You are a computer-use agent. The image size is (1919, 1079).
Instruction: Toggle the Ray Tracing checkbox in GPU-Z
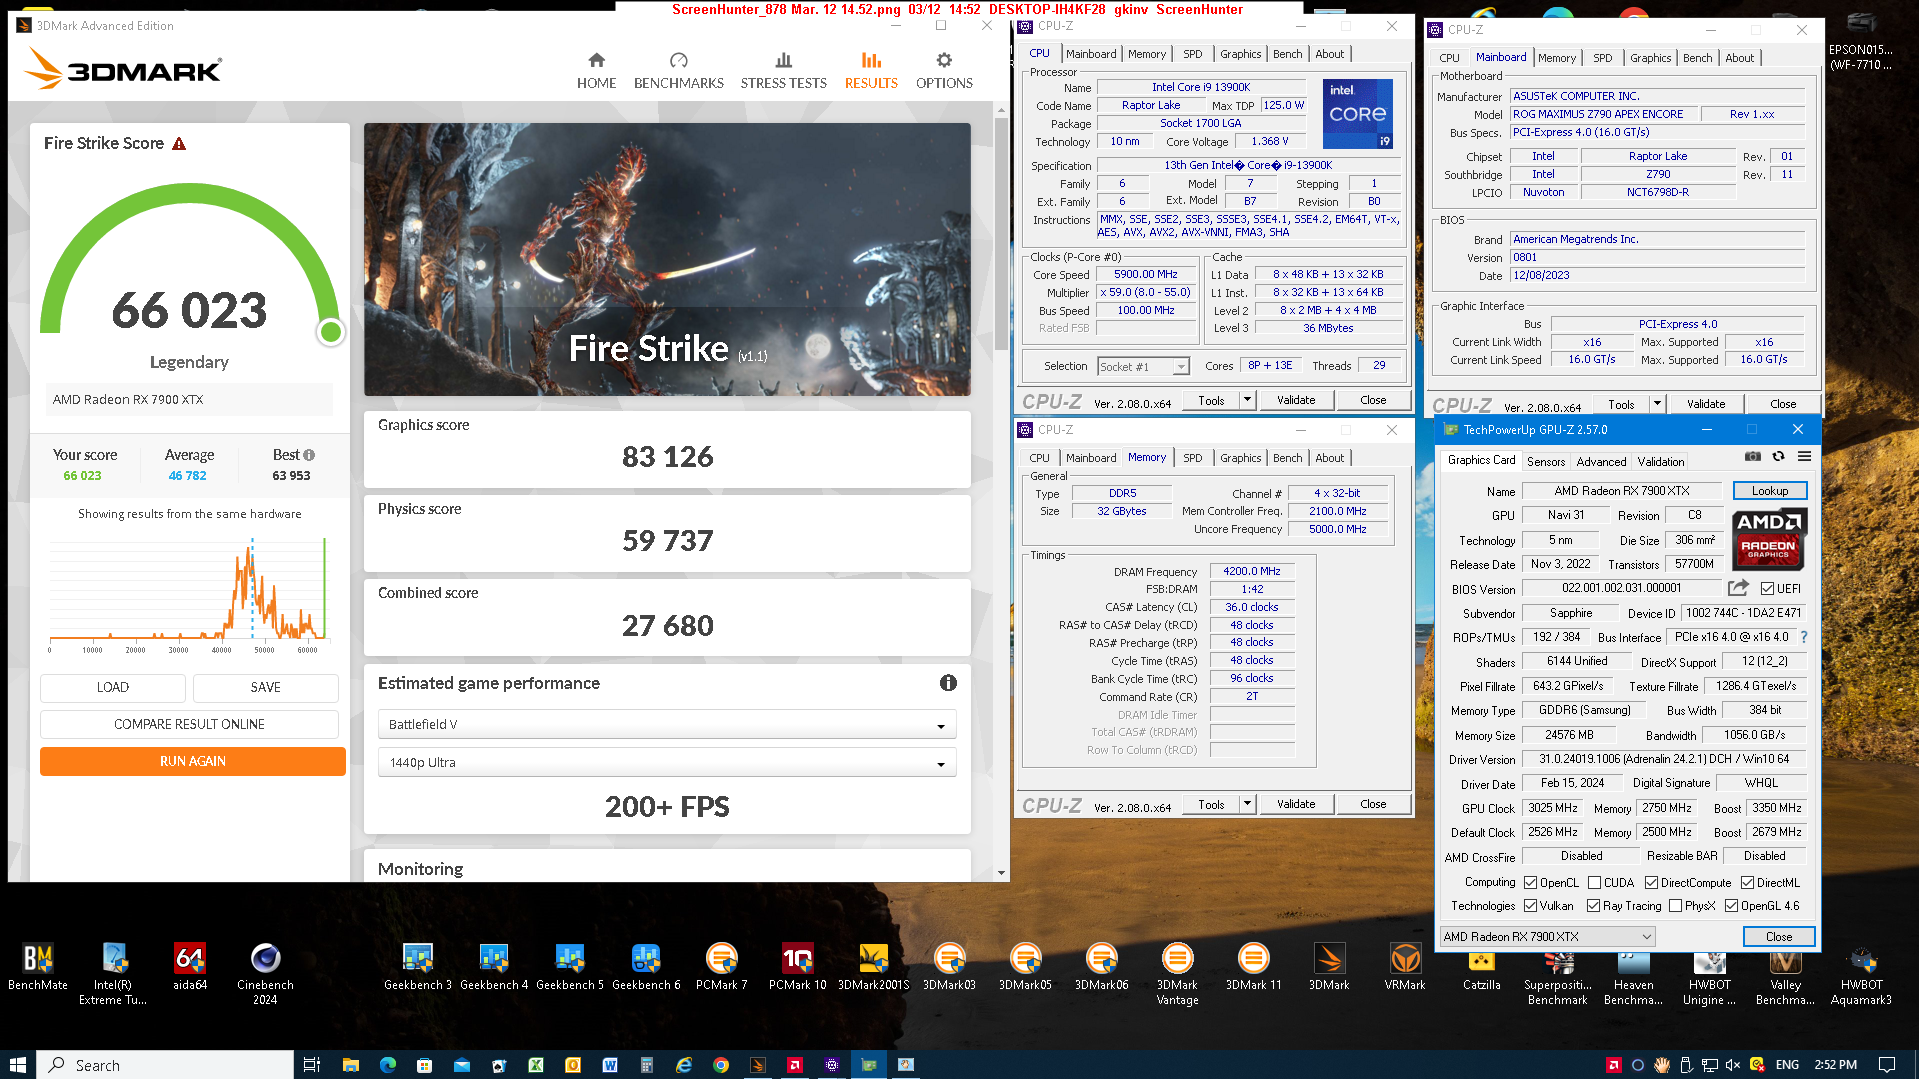pyautogui.click(x=1593, y=906)
